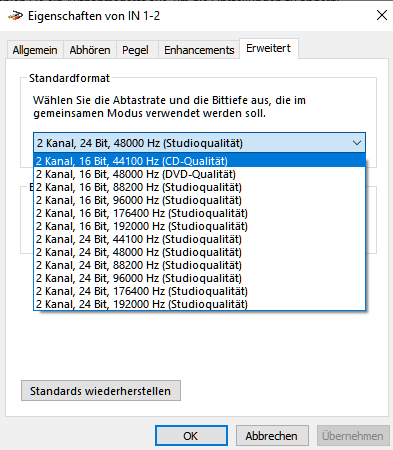Screen dimensions: 393x450
Task: Click the audio device icon in title bar
Action: (x=15, y=16)
